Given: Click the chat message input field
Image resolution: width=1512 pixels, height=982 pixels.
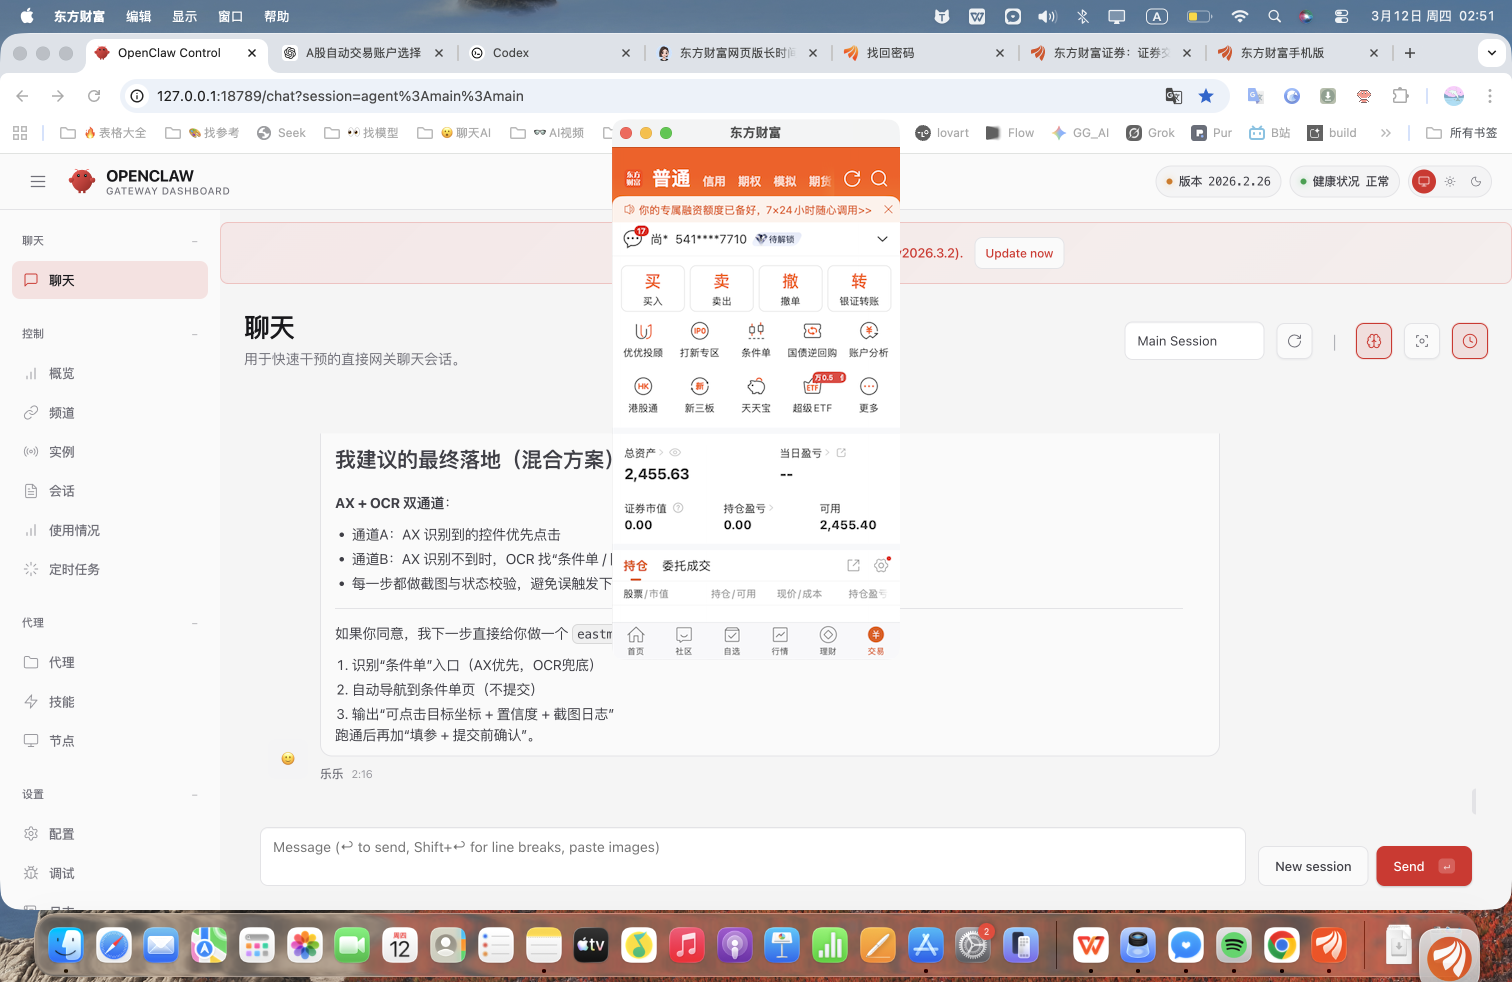Looking at the screenshot, I should click(x=752, y=856).
